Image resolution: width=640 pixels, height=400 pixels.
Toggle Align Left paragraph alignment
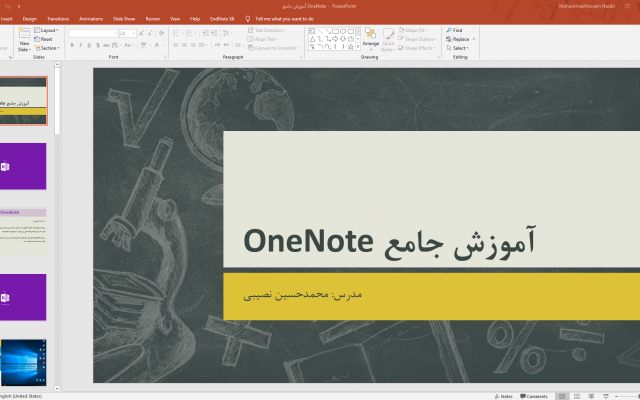pos(176,45)
